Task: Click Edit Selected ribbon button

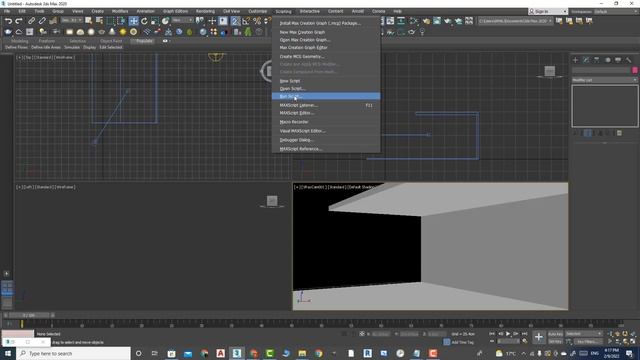Action: tap(111, 47)
